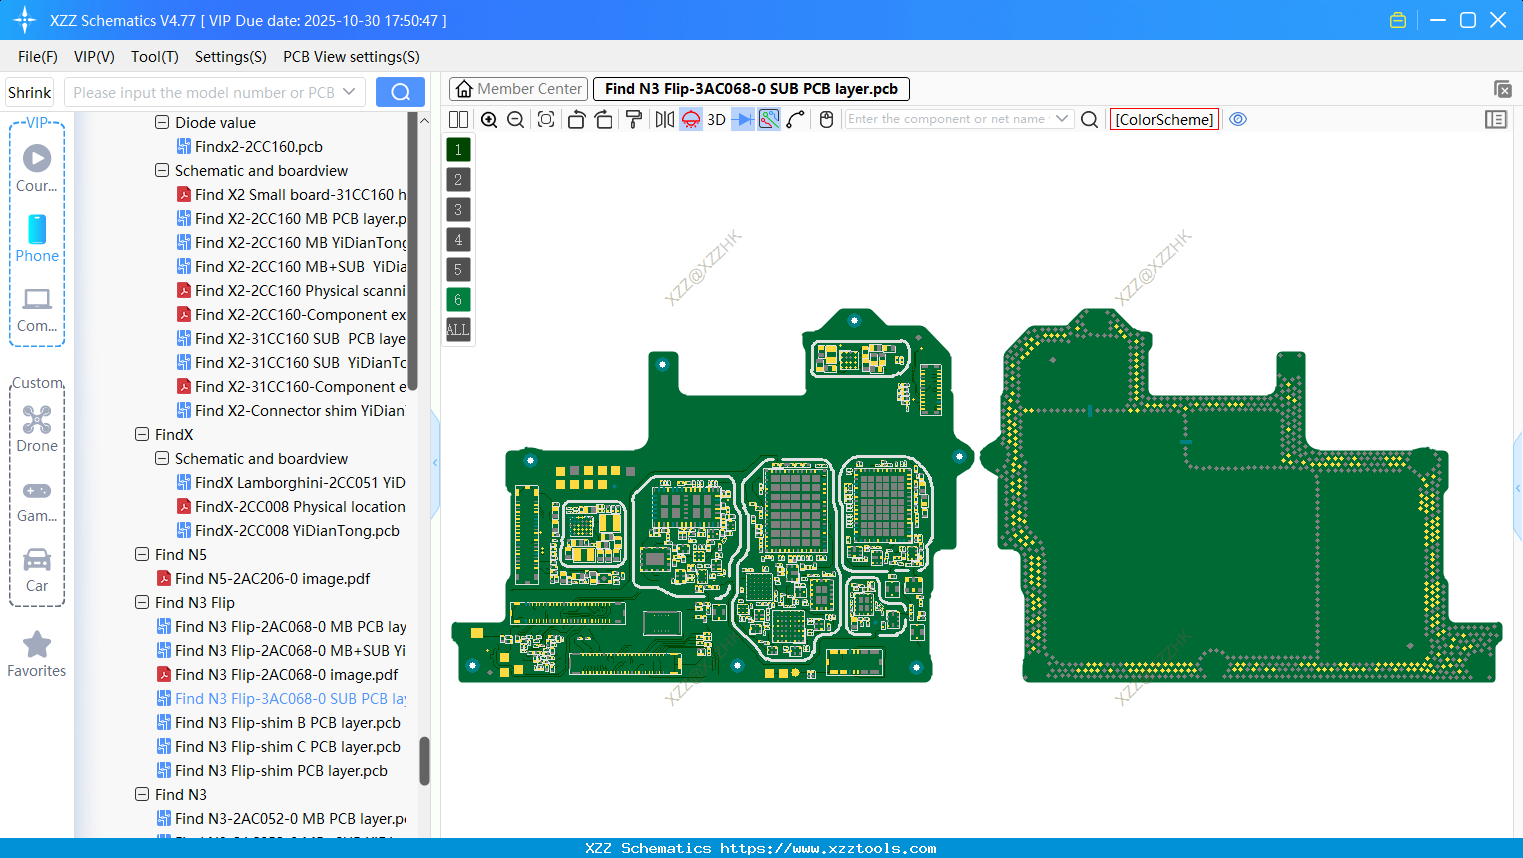Viewport: 1523px width, 858px height.
Task: Switch to 3D view mode
Action: coord(716,120)
